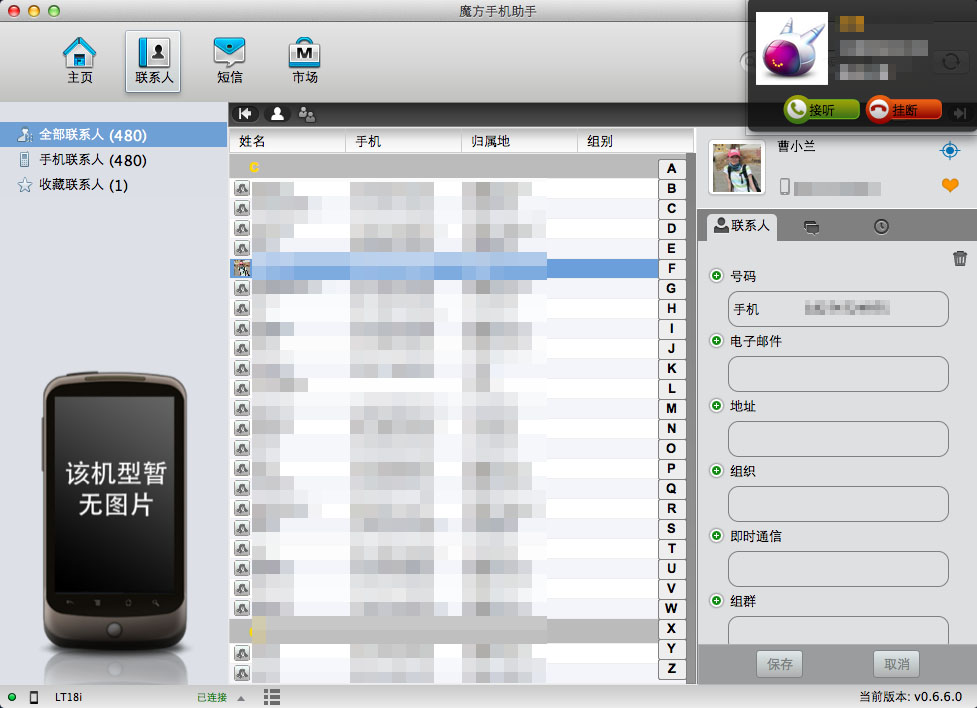Answer the call with 接听 button

pyautogui.click(x=821, y=110)
